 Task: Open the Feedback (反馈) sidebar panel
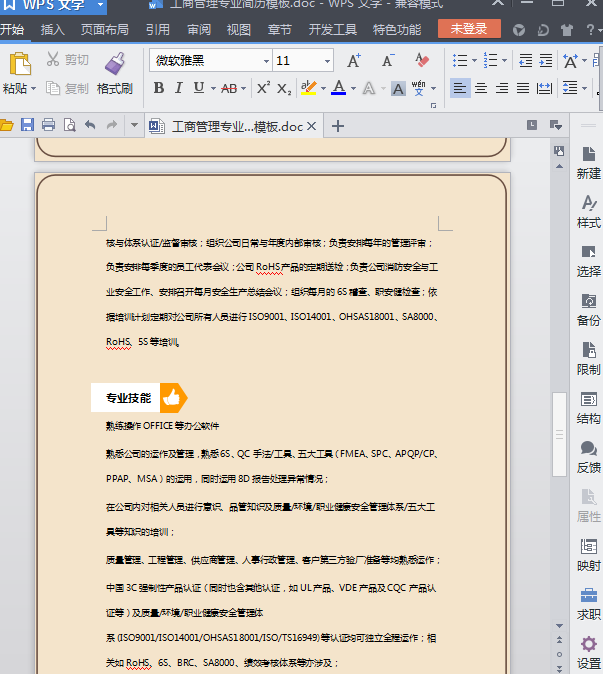pyautogui.click(x=588, y=457)
